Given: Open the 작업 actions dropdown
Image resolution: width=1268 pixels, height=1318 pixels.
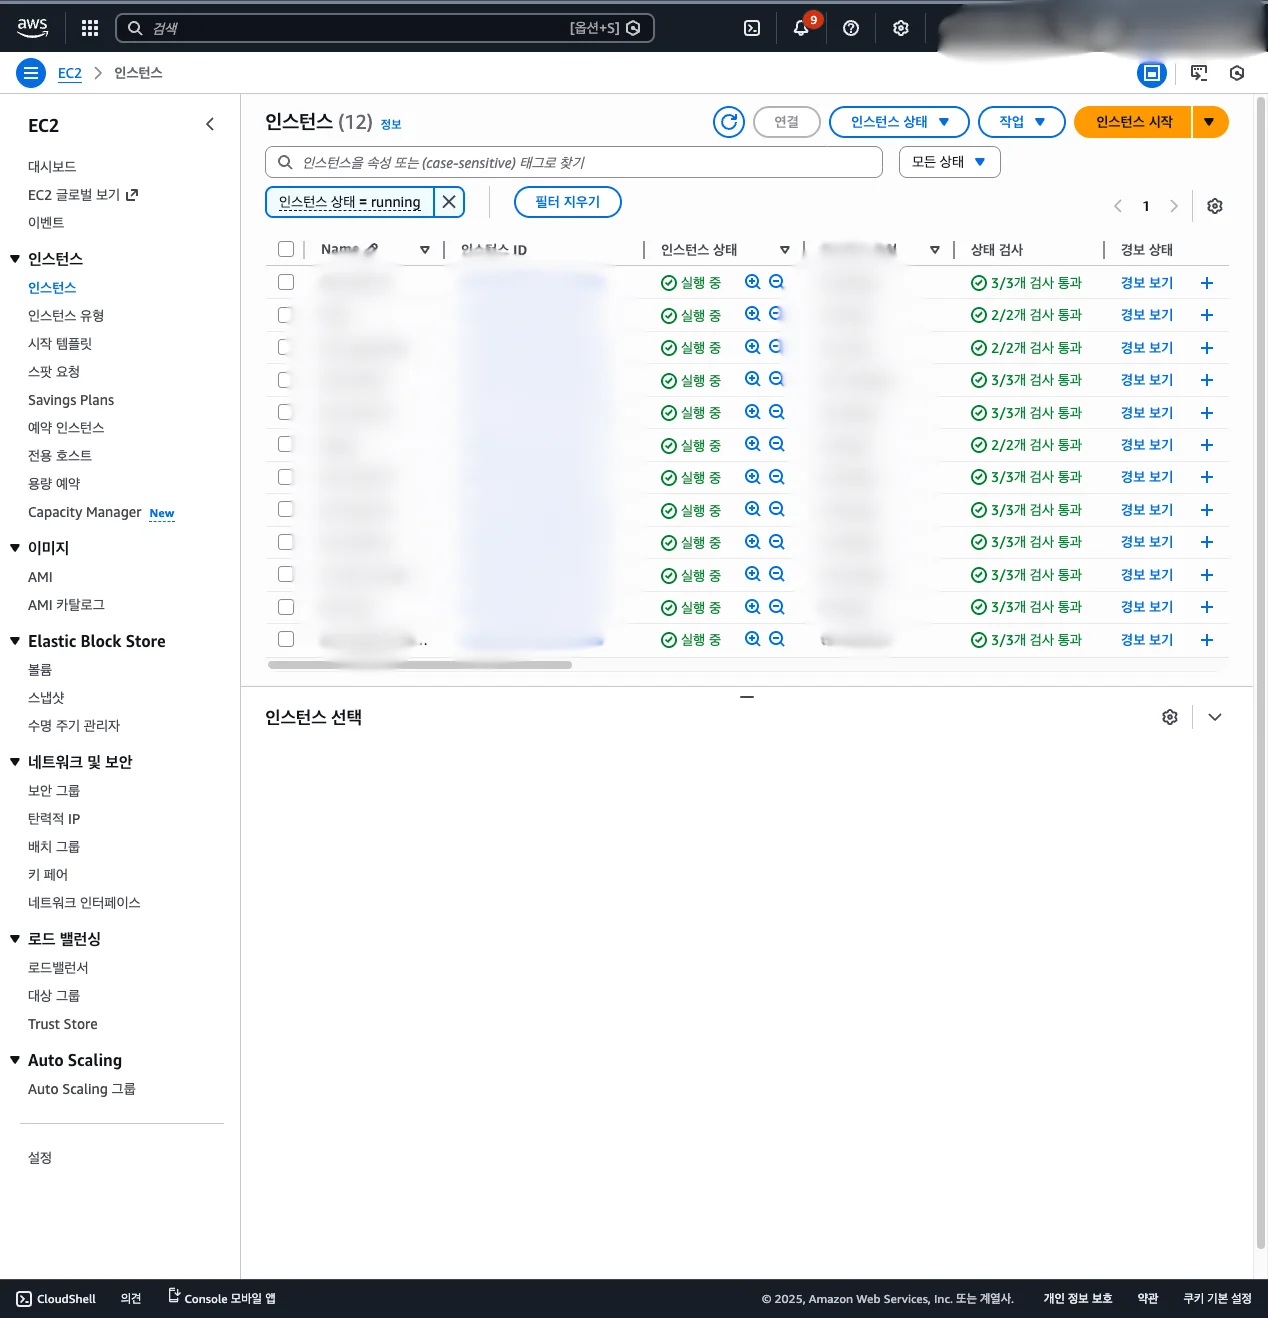Looking at the screenshot, I should tap(1021, 122).
